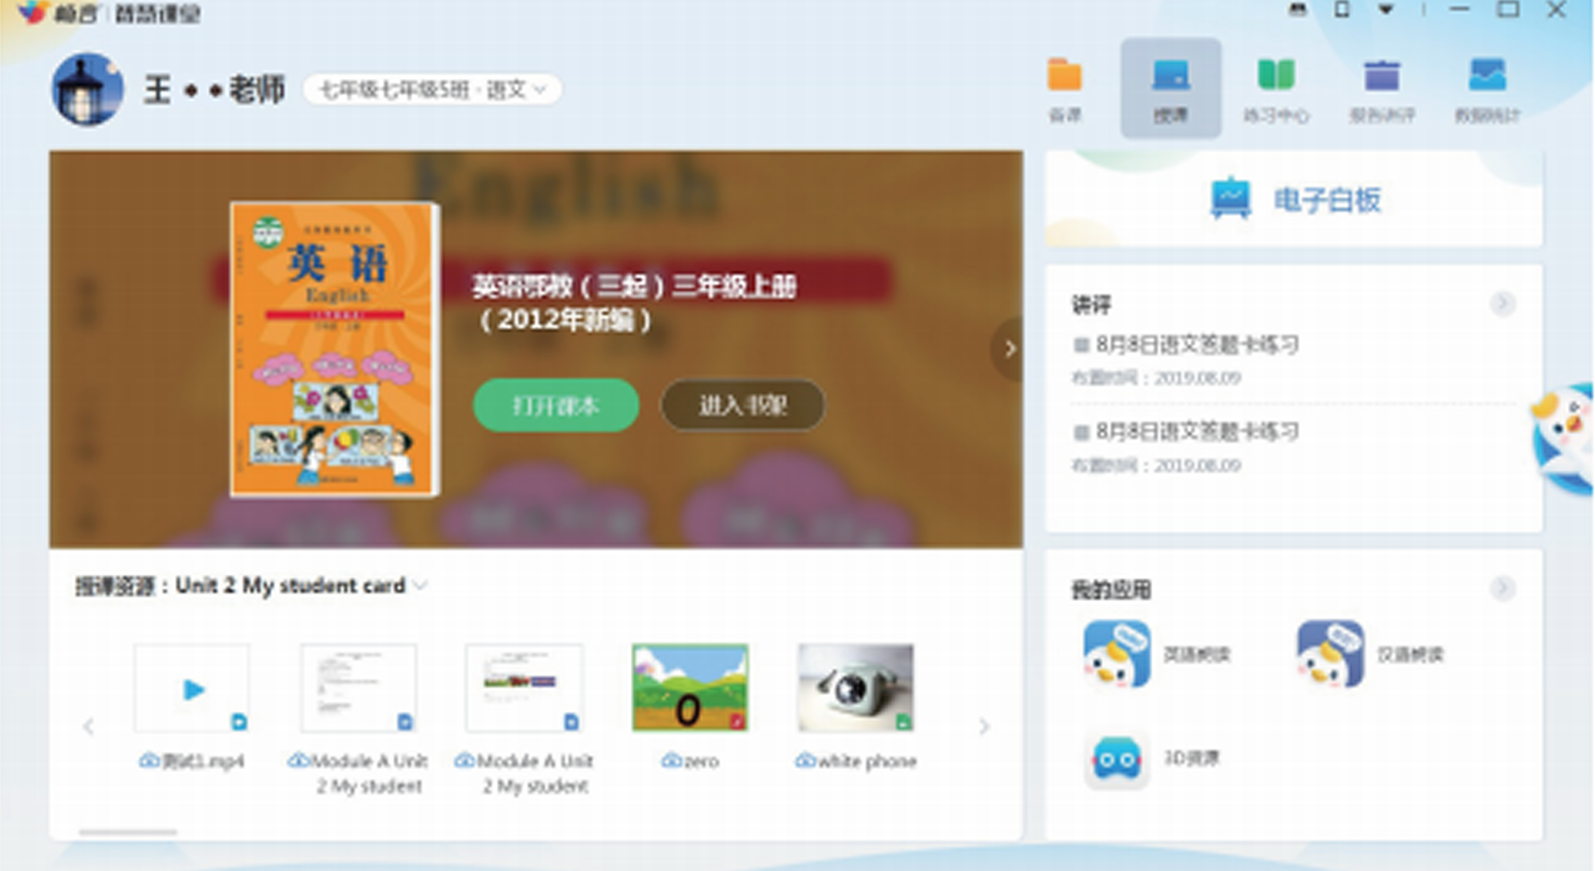This screenshot has width=1595, height=871.
Task: Minimize the application window
Action: (1459, 10)
